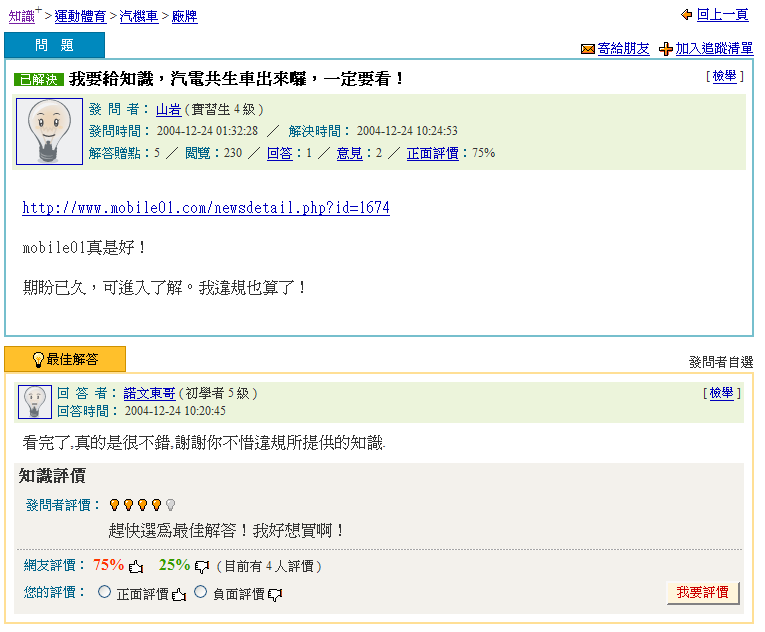The width and height of the screenshot is (765, 632).
Task: Click the 回答 count link
Action: tap(280, 153)
